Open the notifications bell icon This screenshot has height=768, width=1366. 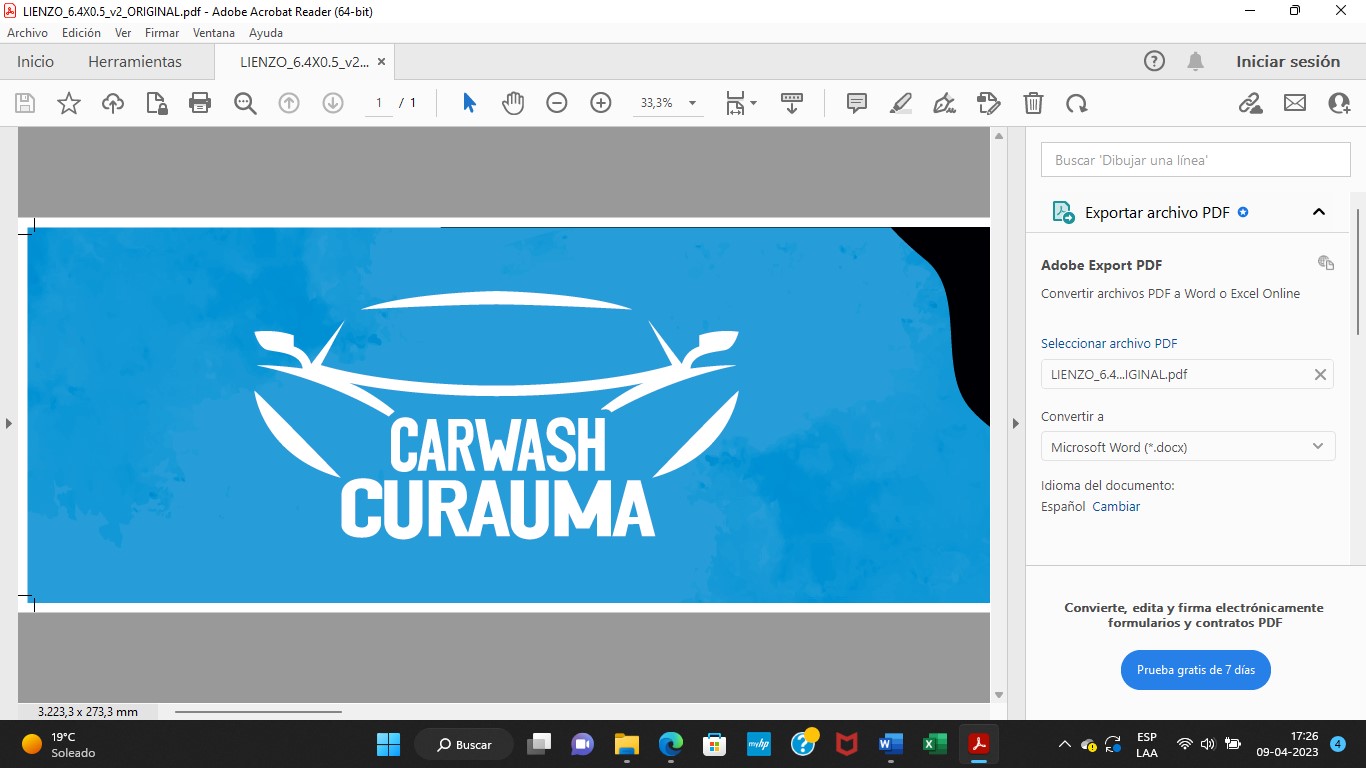point(1195,61)
